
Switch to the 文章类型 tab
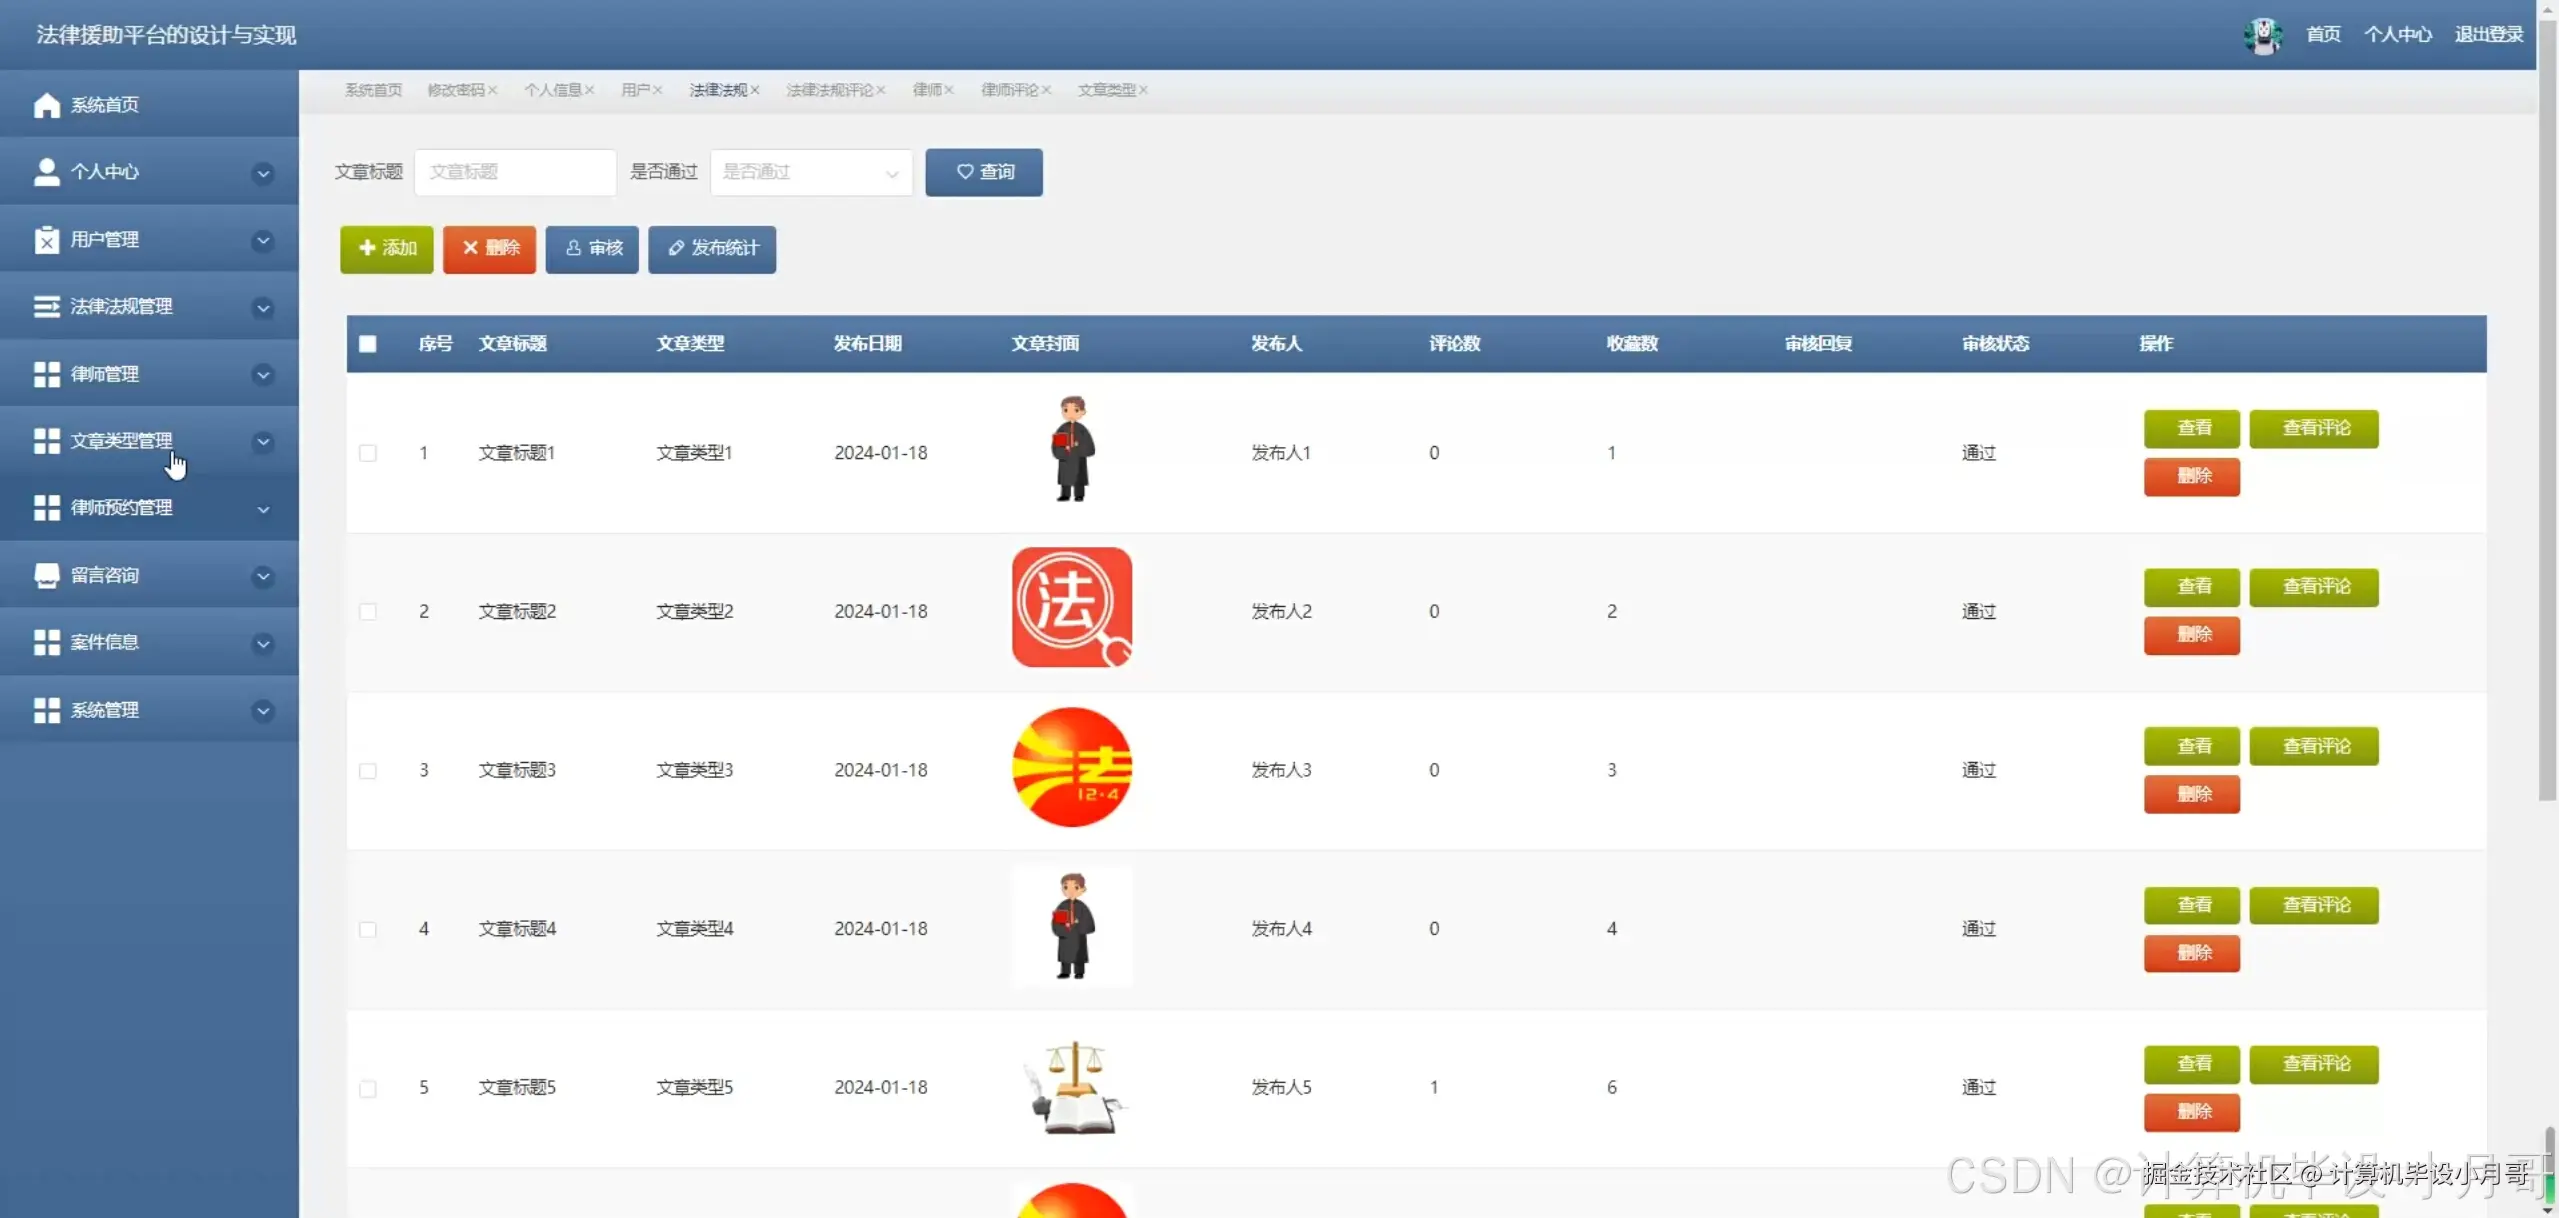point(1105,90)
